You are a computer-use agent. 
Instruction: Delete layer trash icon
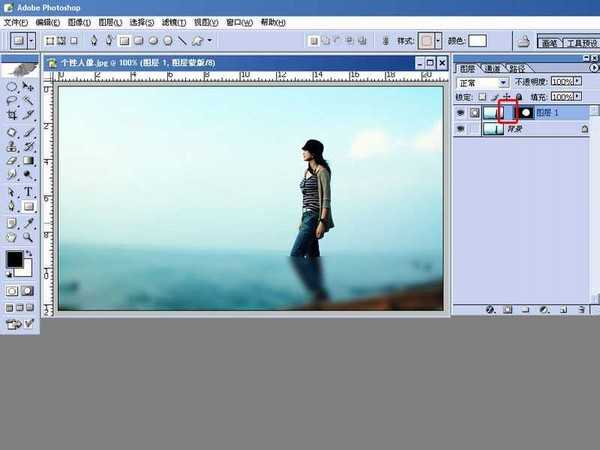(581, 309)
